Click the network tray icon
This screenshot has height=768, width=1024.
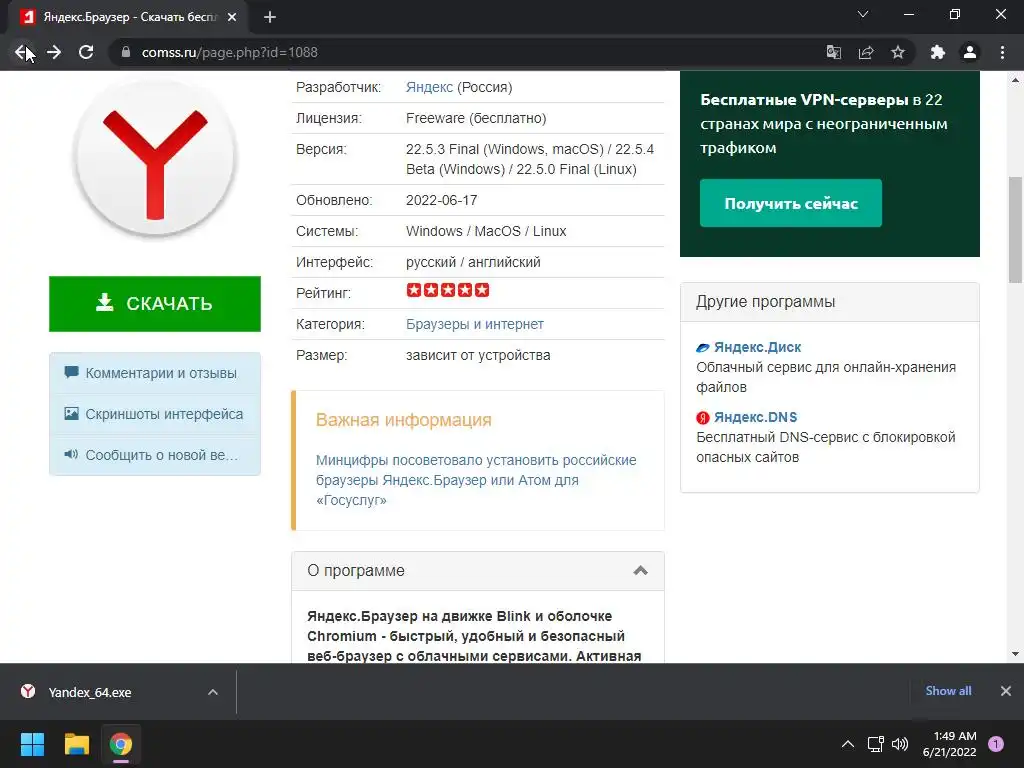pos(875,744)
